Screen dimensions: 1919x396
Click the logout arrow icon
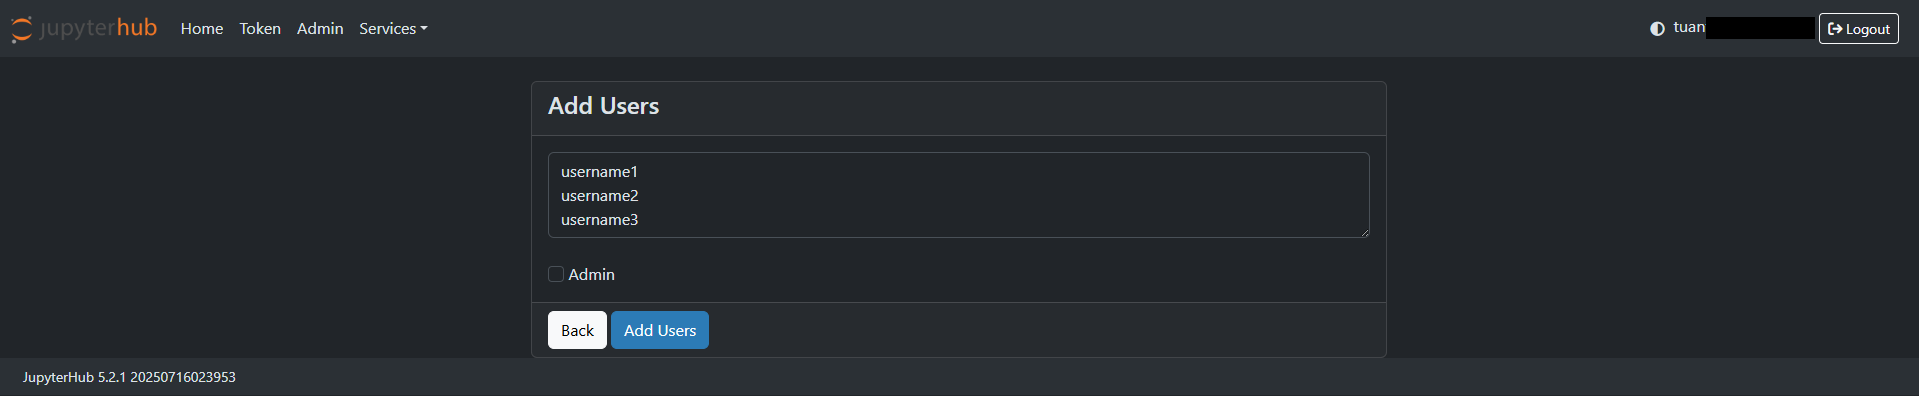1835,29
